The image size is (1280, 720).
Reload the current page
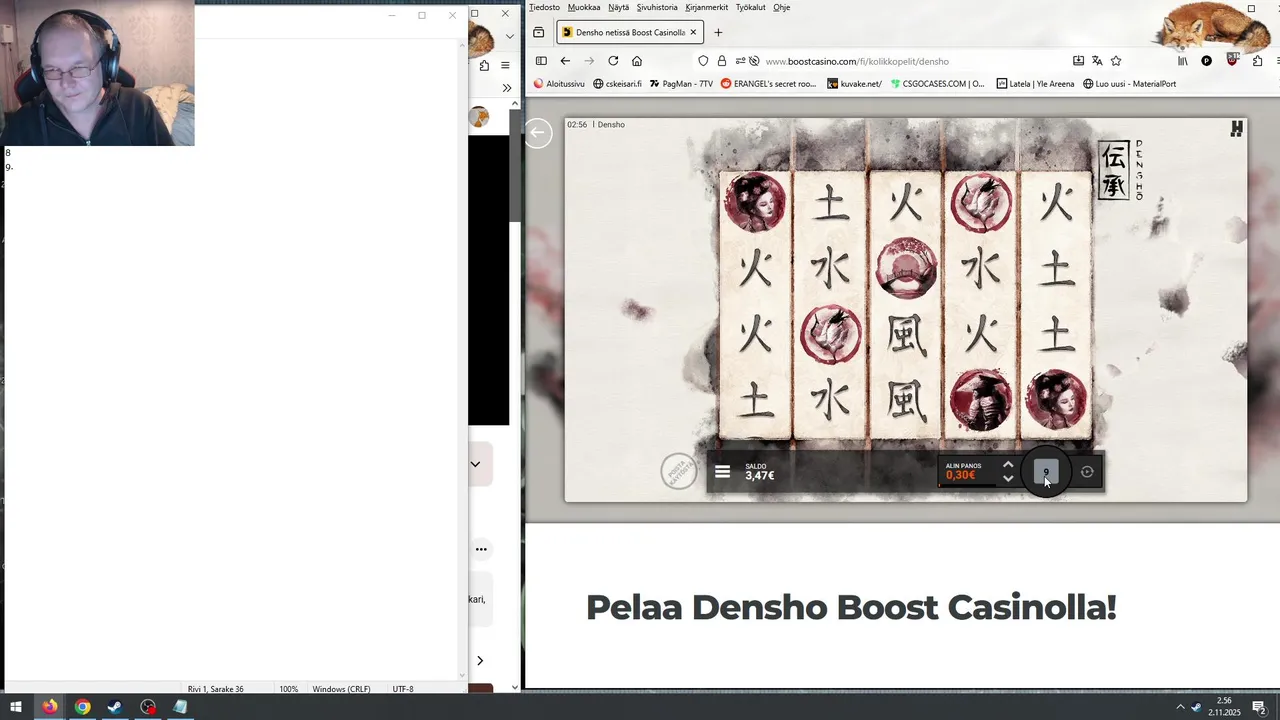point(613,61)
